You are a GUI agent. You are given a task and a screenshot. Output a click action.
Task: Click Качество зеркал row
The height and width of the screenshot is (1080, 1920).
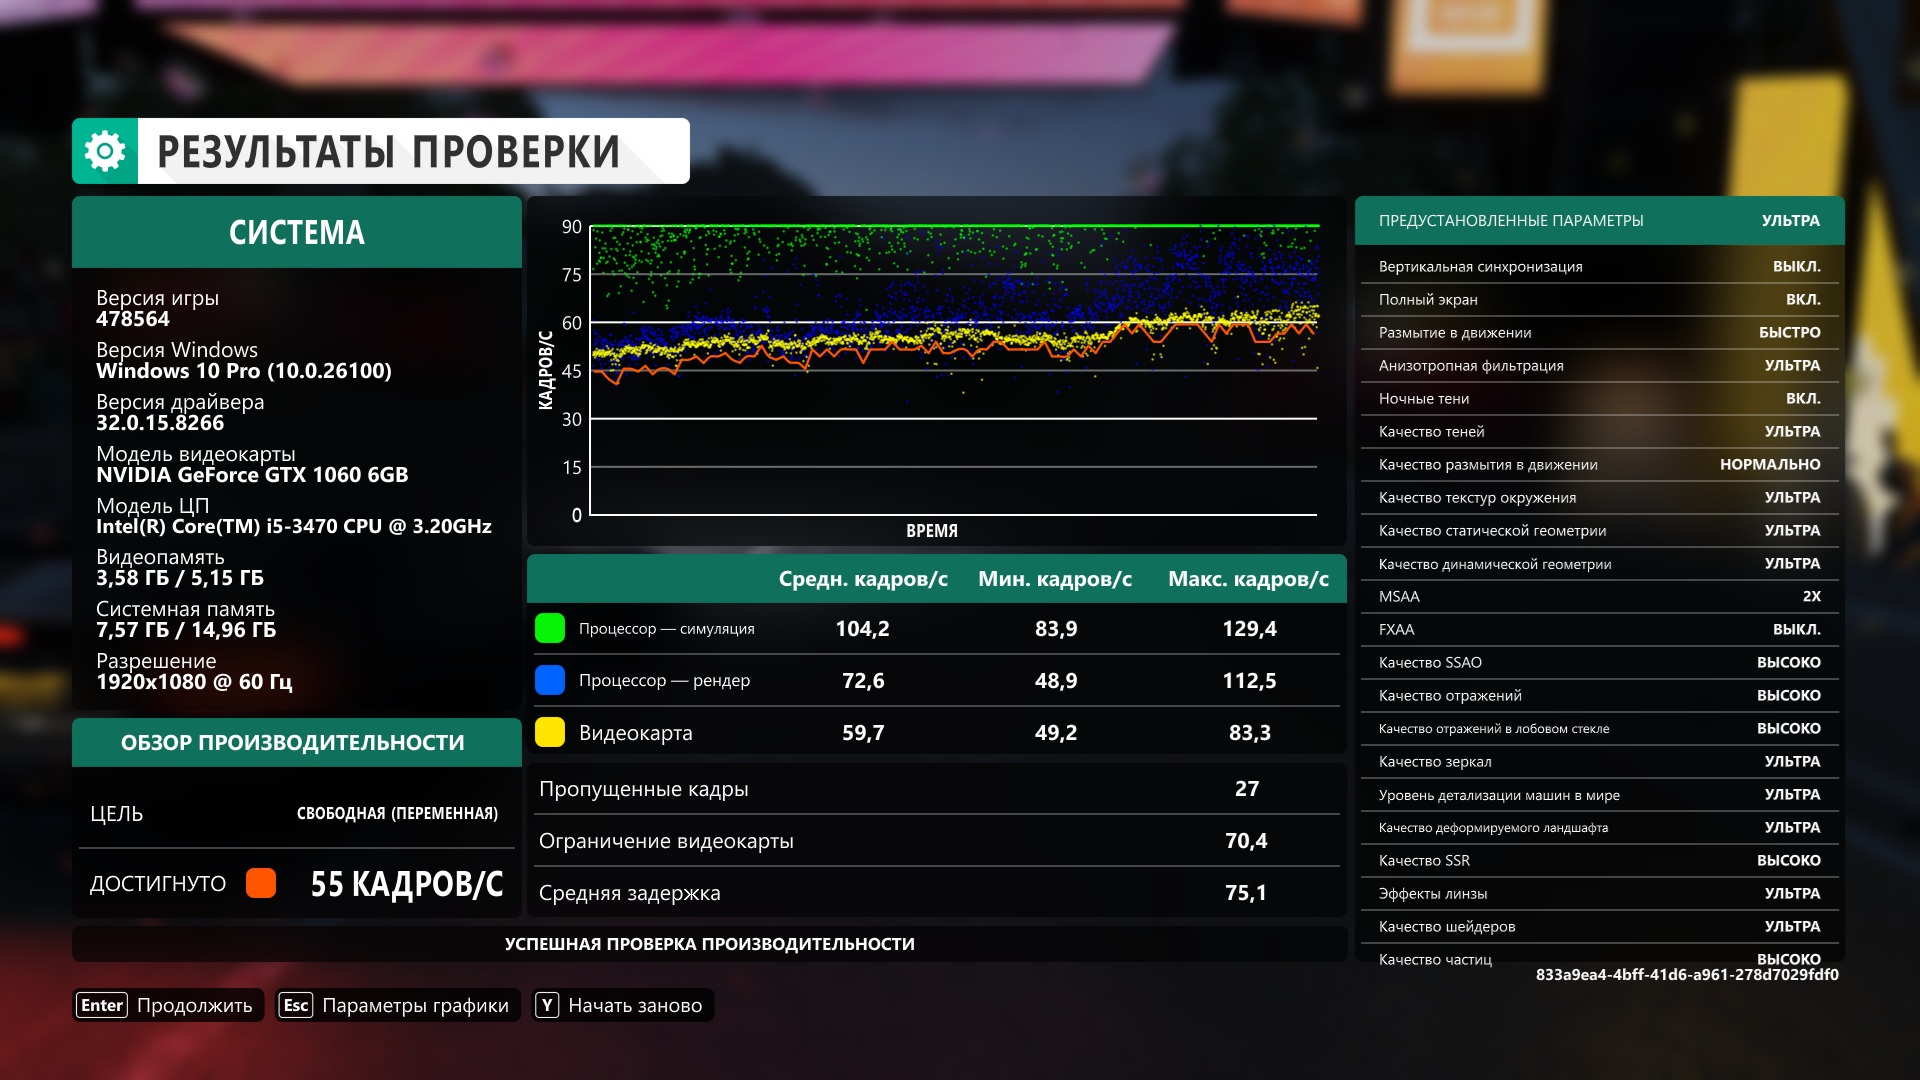pos(1599,761)
